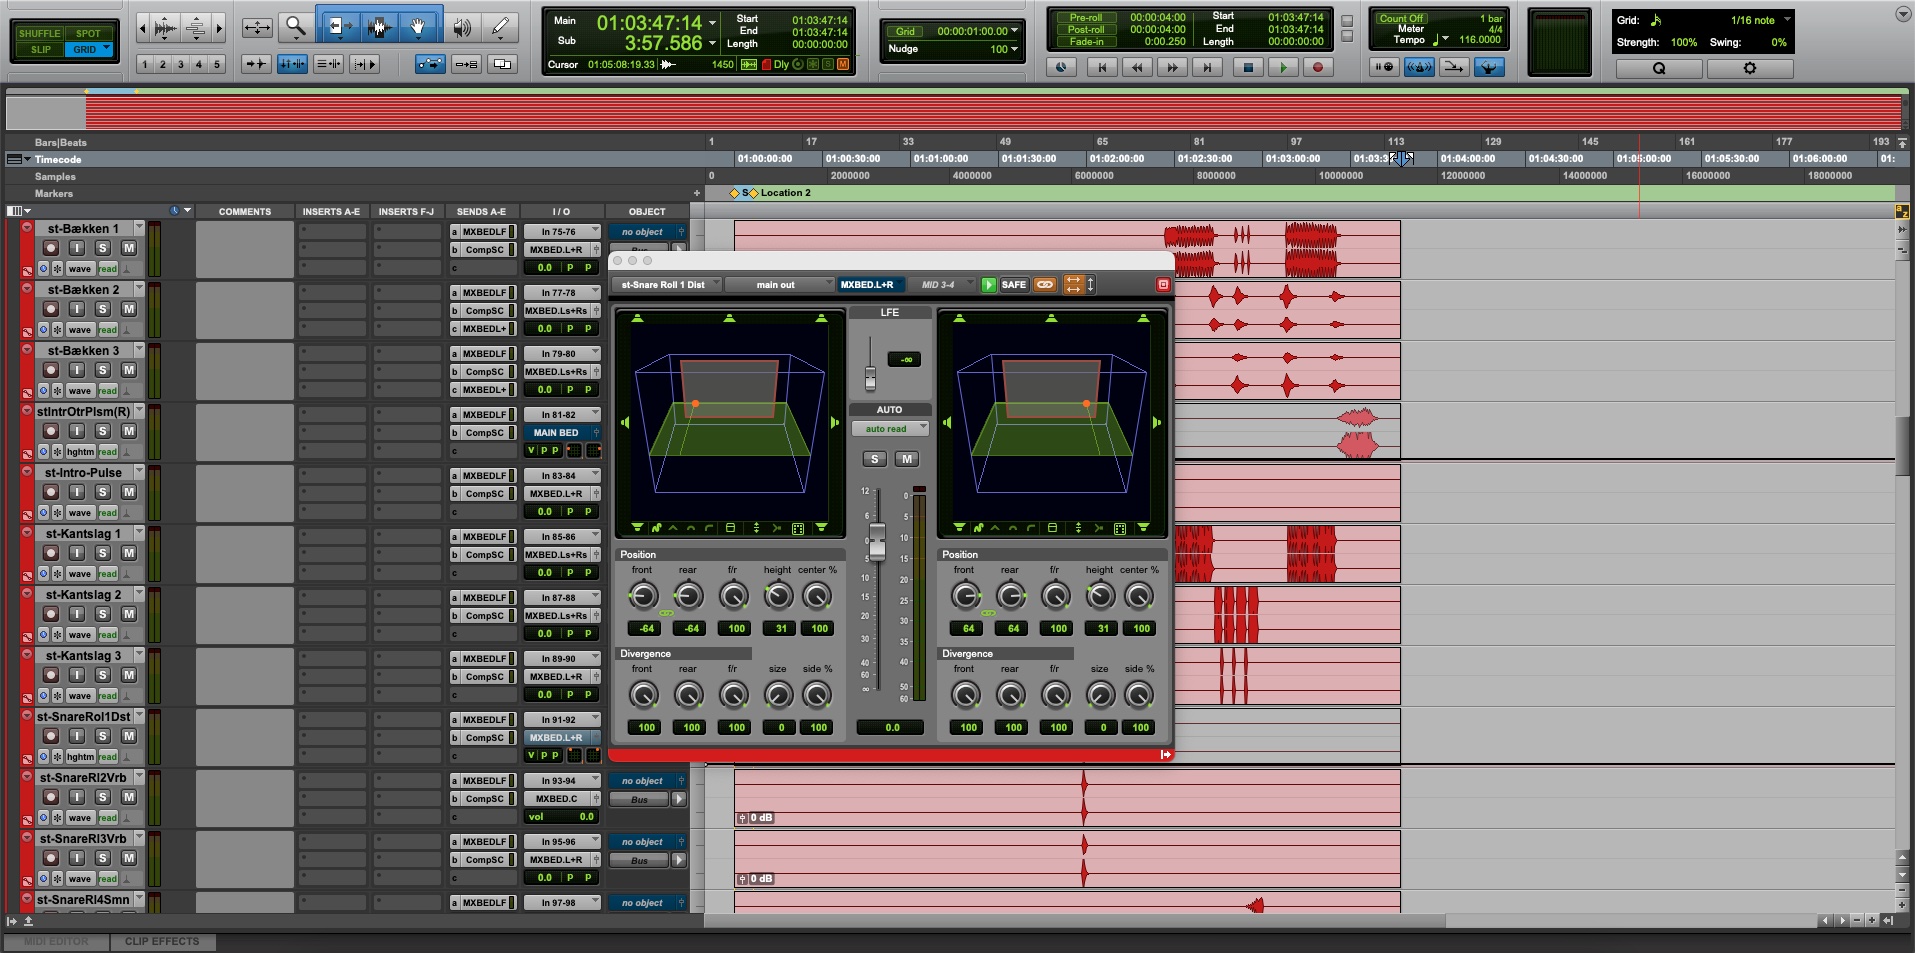Click the quantize Q button

point(1659,68)
